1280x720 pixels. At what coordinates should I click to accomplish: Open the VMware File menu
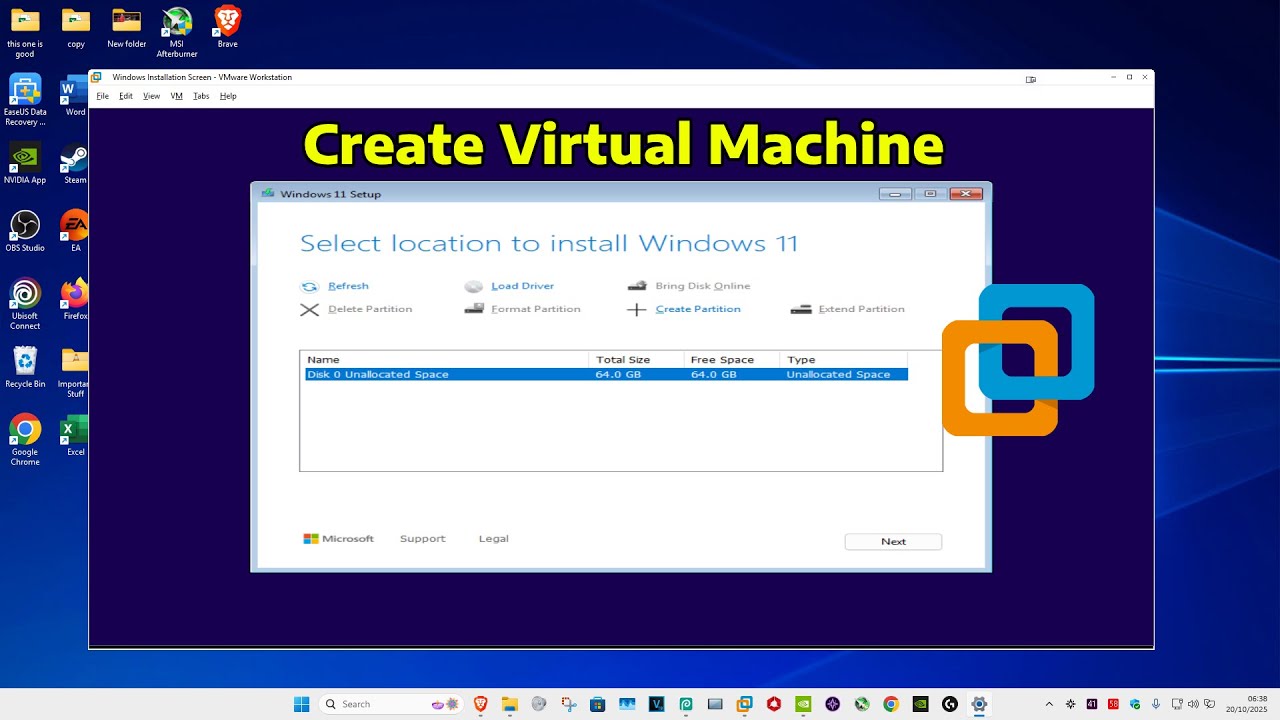pyautogui.click(x=102, y=96)
